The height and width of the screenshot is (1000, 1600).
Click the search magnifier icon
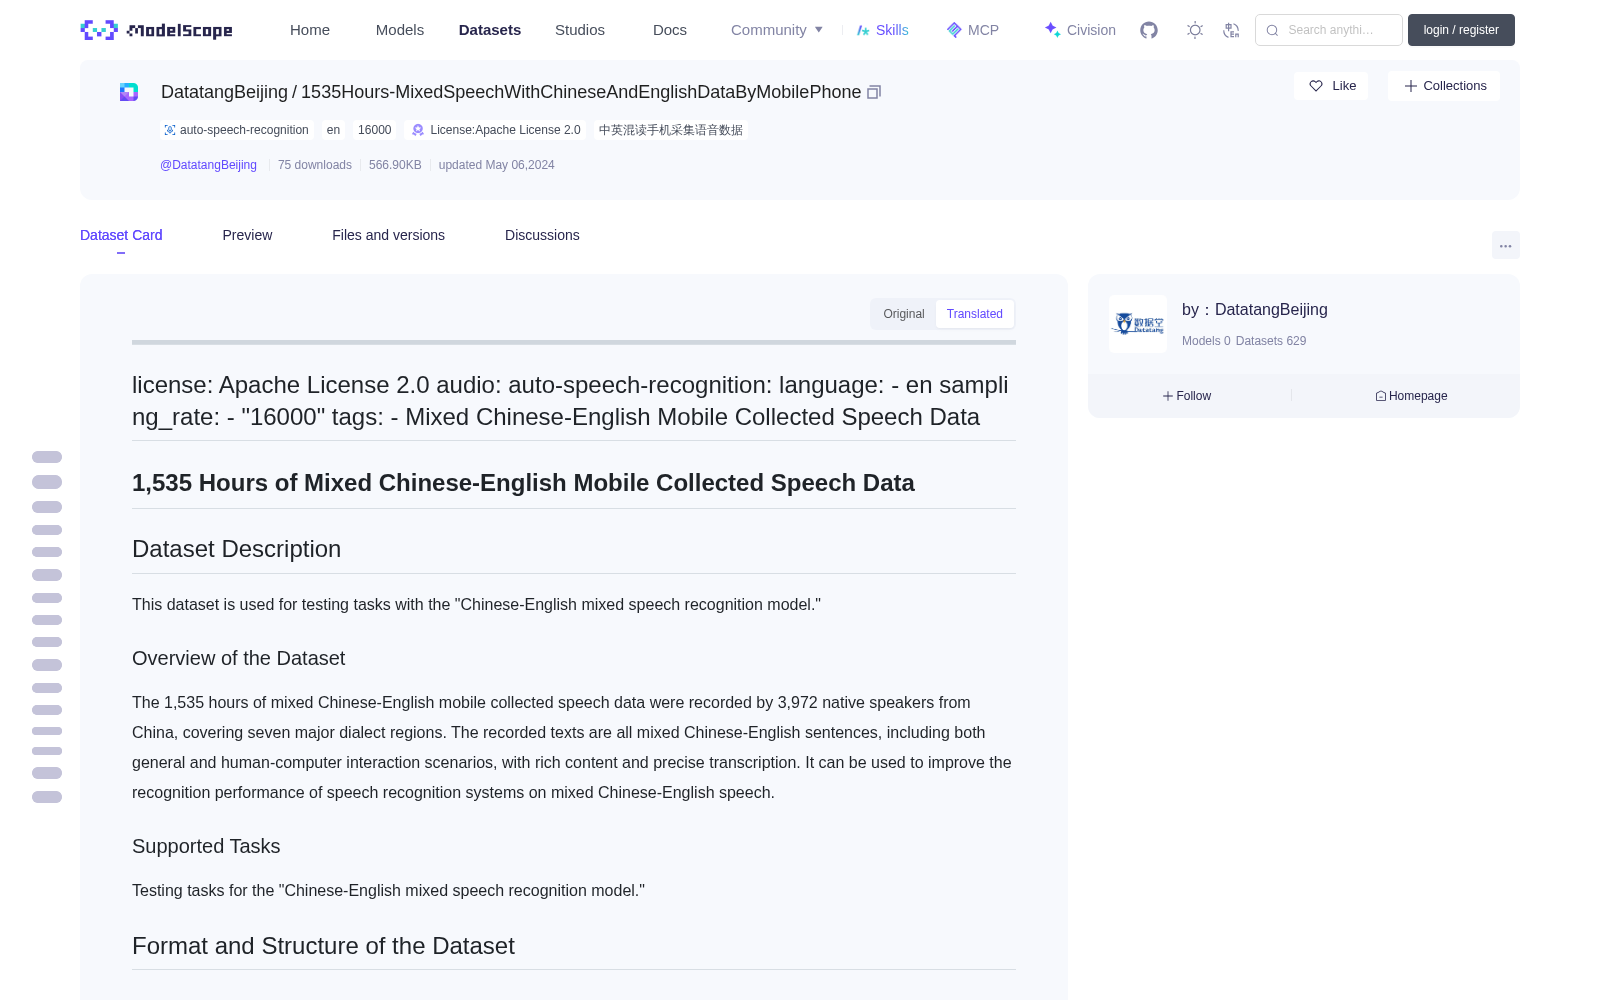[1272, 30]
